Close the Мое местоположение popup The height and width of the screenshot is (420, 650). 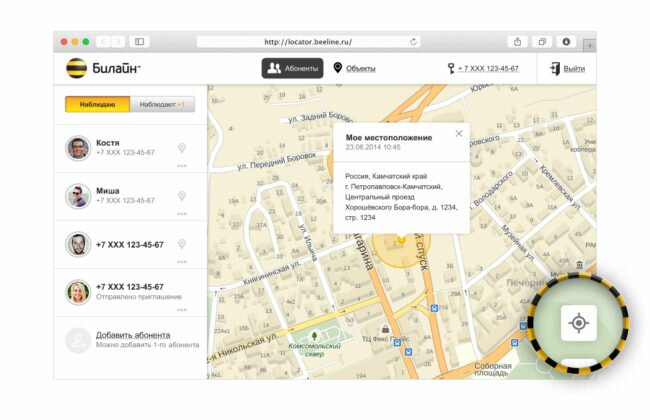(459, 134)
